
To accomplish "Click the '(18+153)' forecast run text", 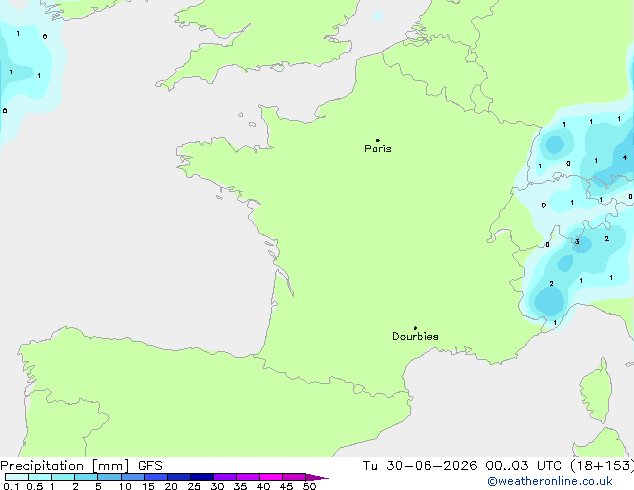I will point(602,466).
